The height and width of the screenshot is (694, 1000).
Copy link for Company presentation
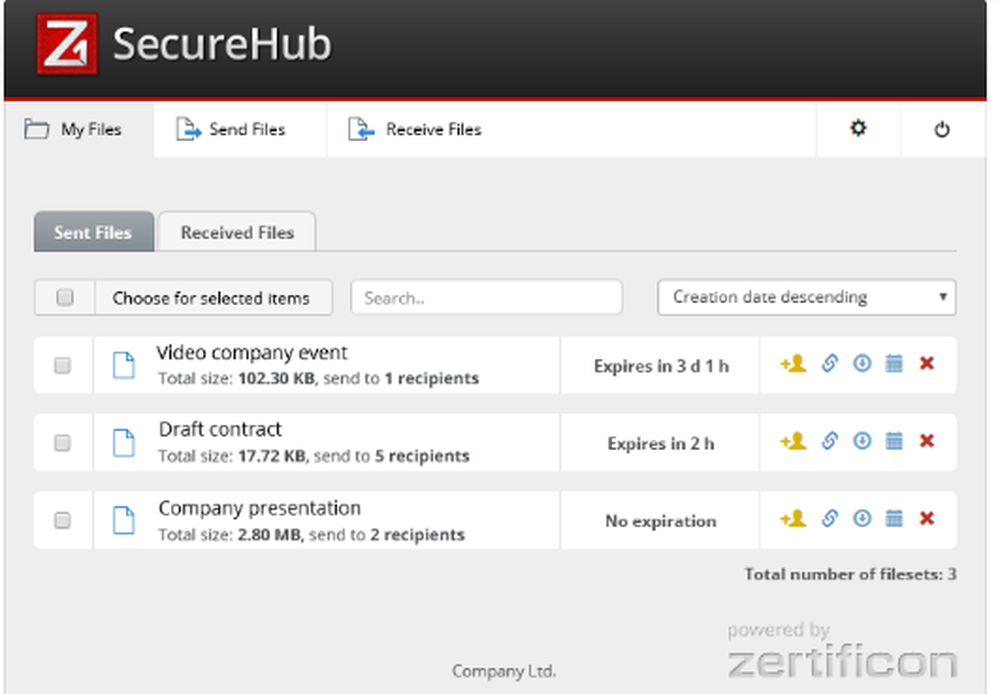click(x=829, y=518)
